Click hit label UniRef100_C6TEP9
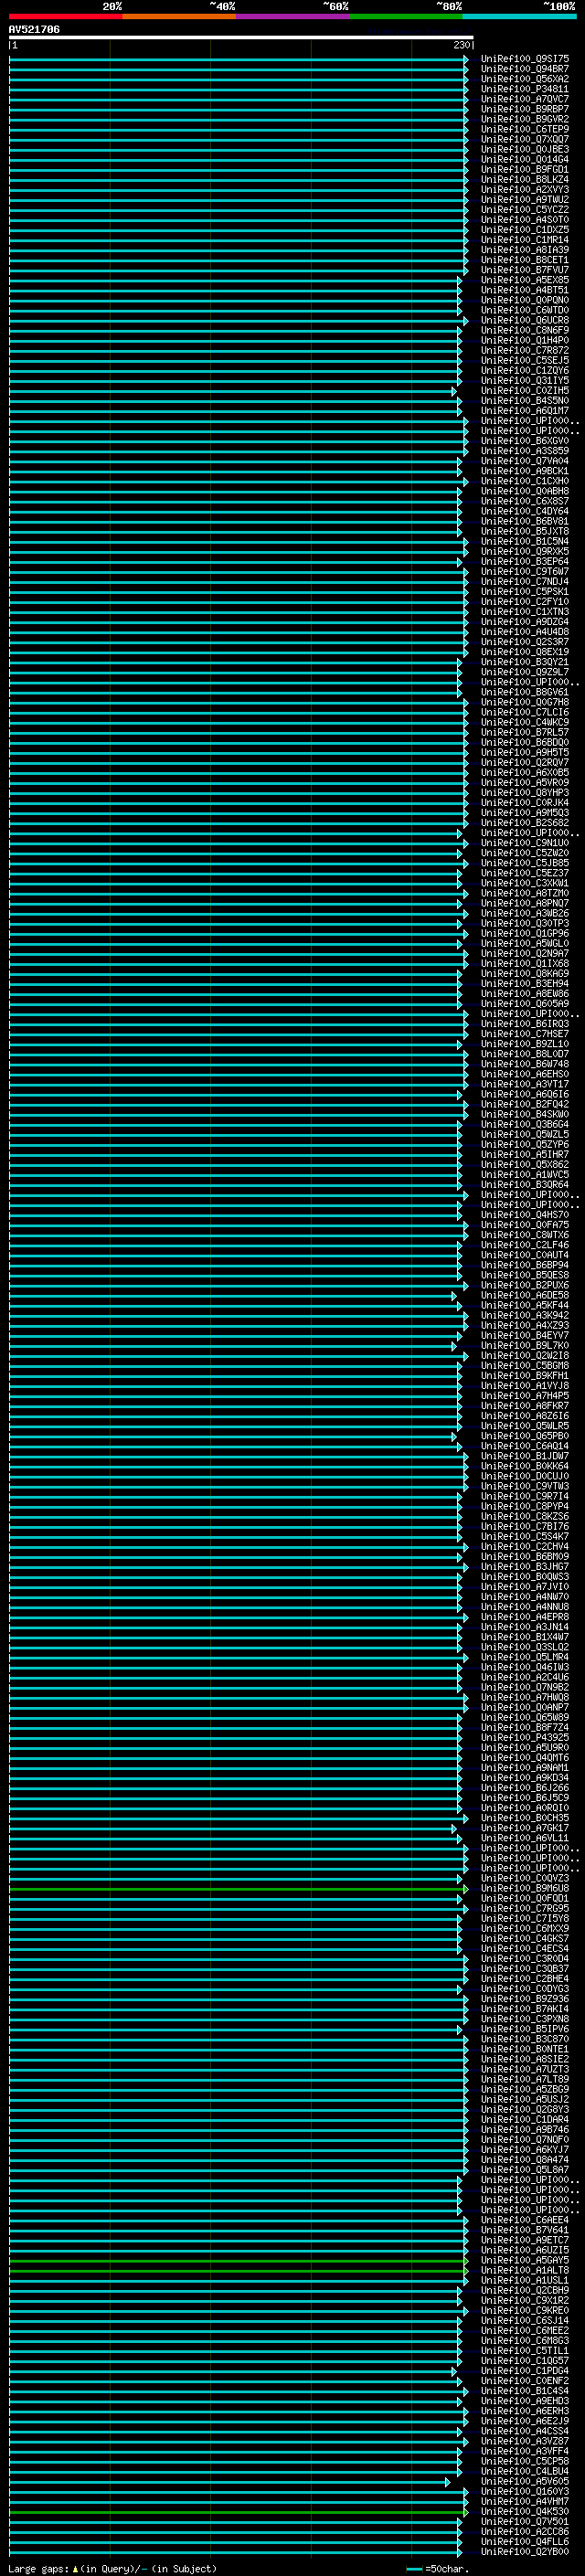This screenshot has width=585, height=2576. 525,129
